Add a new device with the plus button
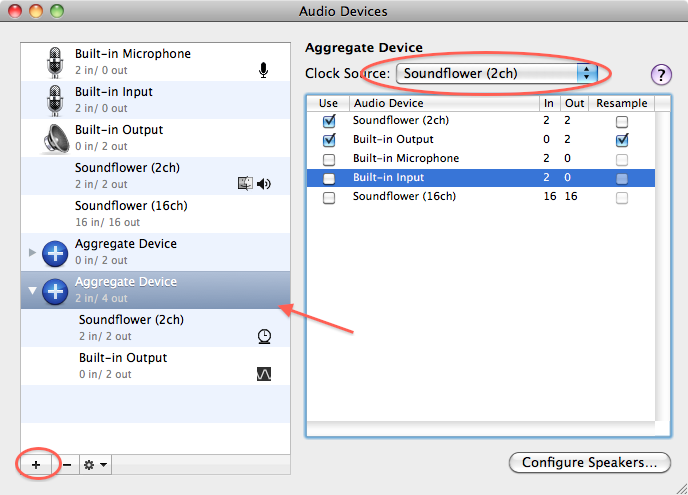Image resolution: width=688 pixels, height=495 pixels. 36,465
